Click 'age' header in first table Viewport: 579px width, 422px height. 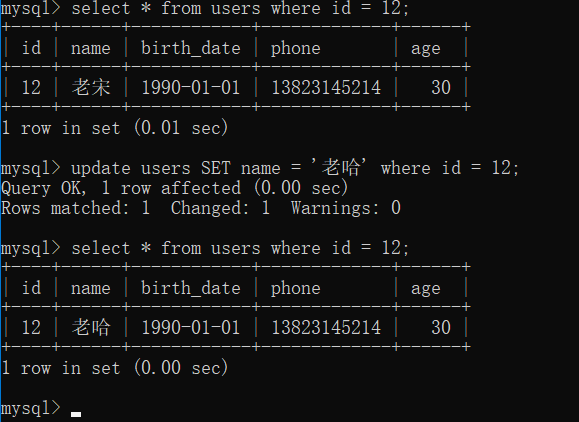(425, 50)
